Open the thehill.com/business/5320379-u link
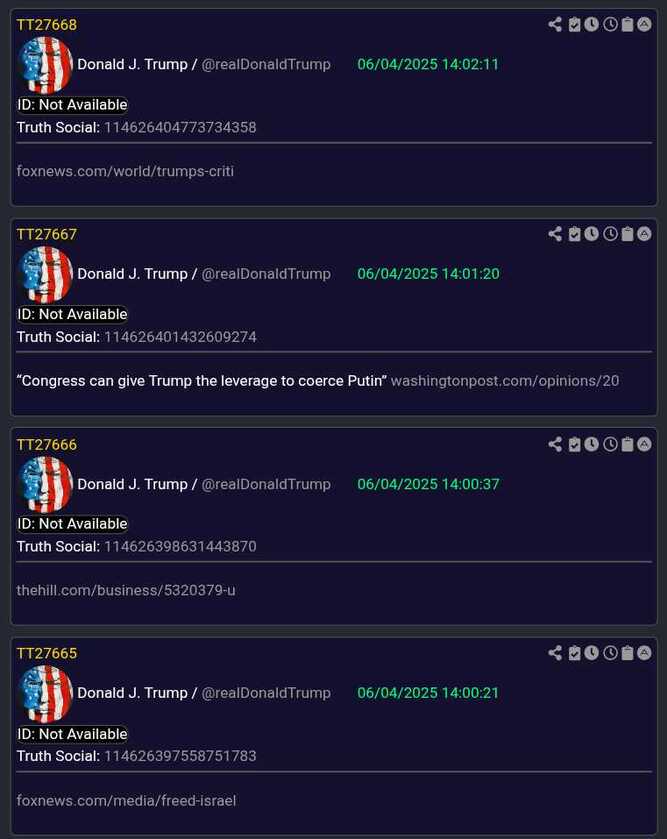 126,590
